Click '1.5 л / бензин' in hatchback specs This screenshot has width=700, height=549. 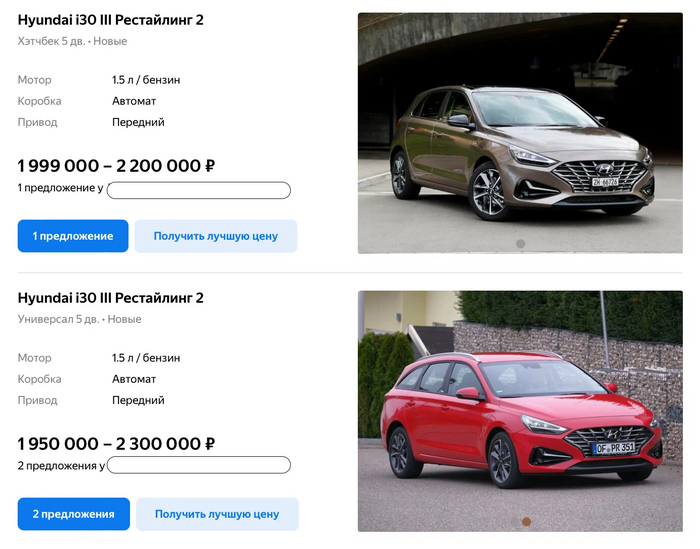coord(146,80)
